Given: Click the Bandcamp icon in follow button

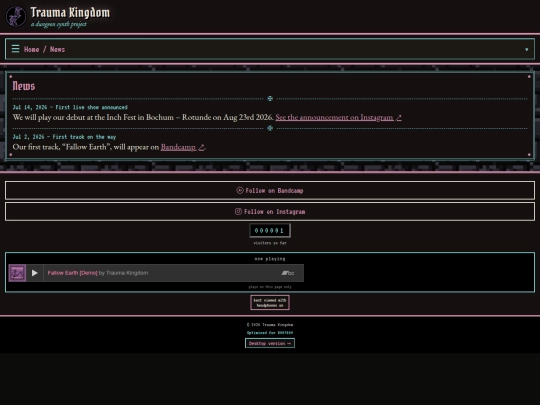Looking at the screenshot, I should 240,190.
